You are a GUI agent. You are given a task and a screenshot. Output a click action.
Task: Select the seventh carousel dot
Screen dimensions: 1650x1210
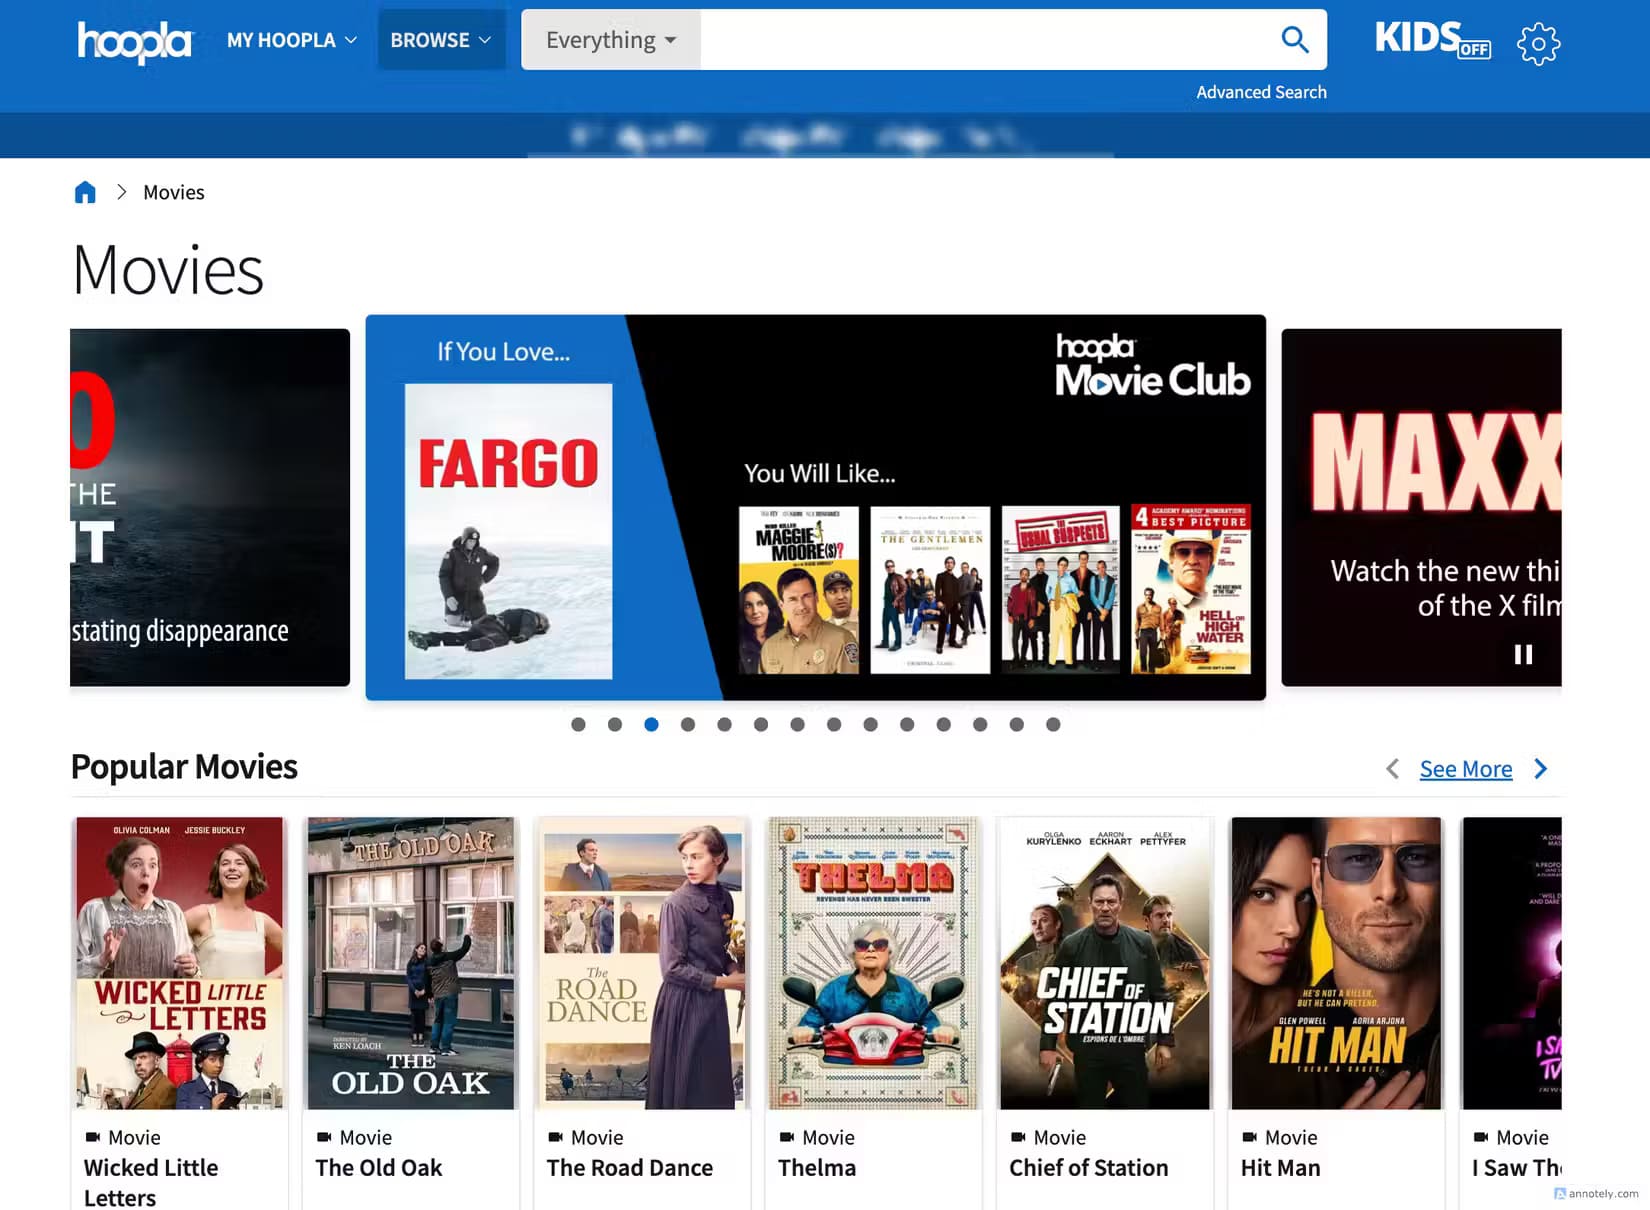pos(797,724)
